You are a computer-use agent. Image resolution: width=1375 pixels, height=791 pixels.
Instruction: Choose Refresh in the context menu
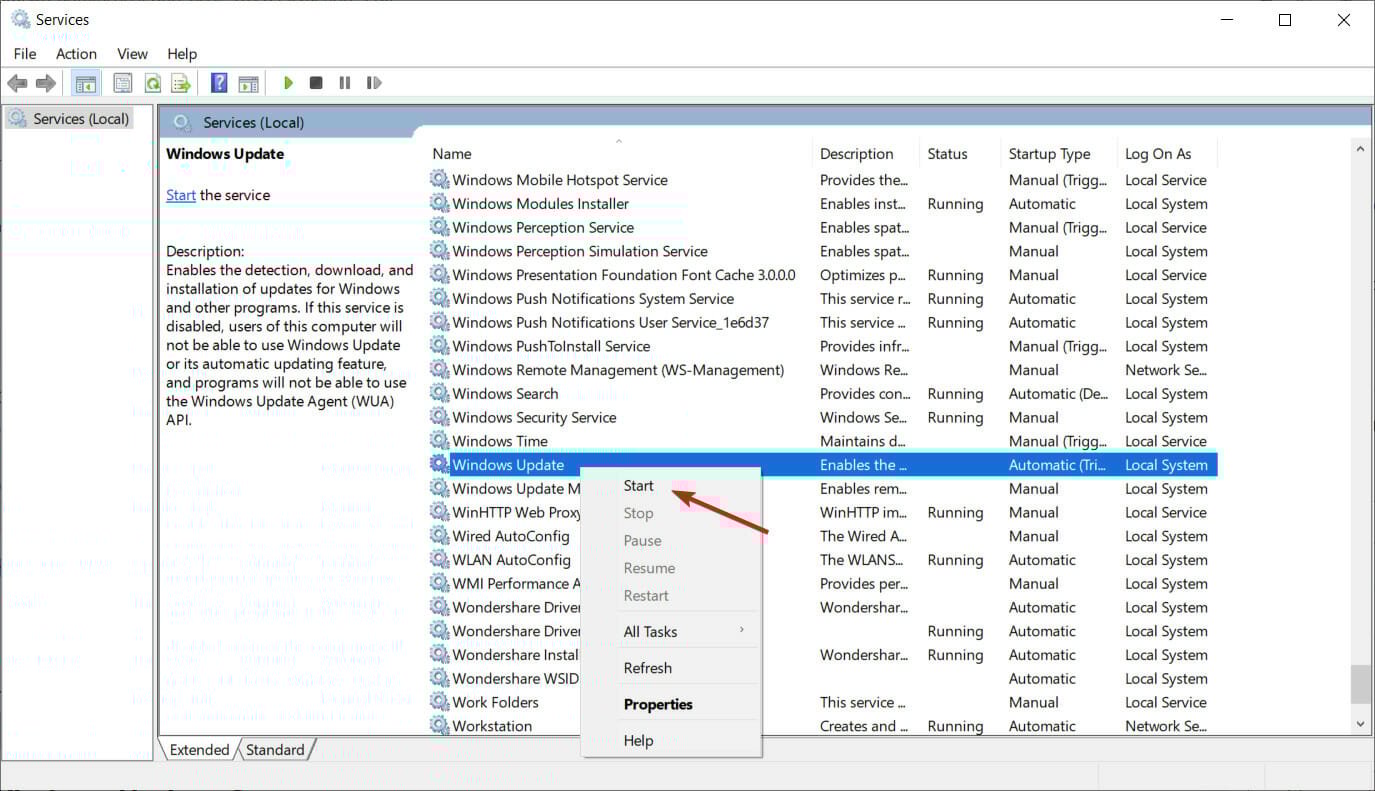pos(671,668)
